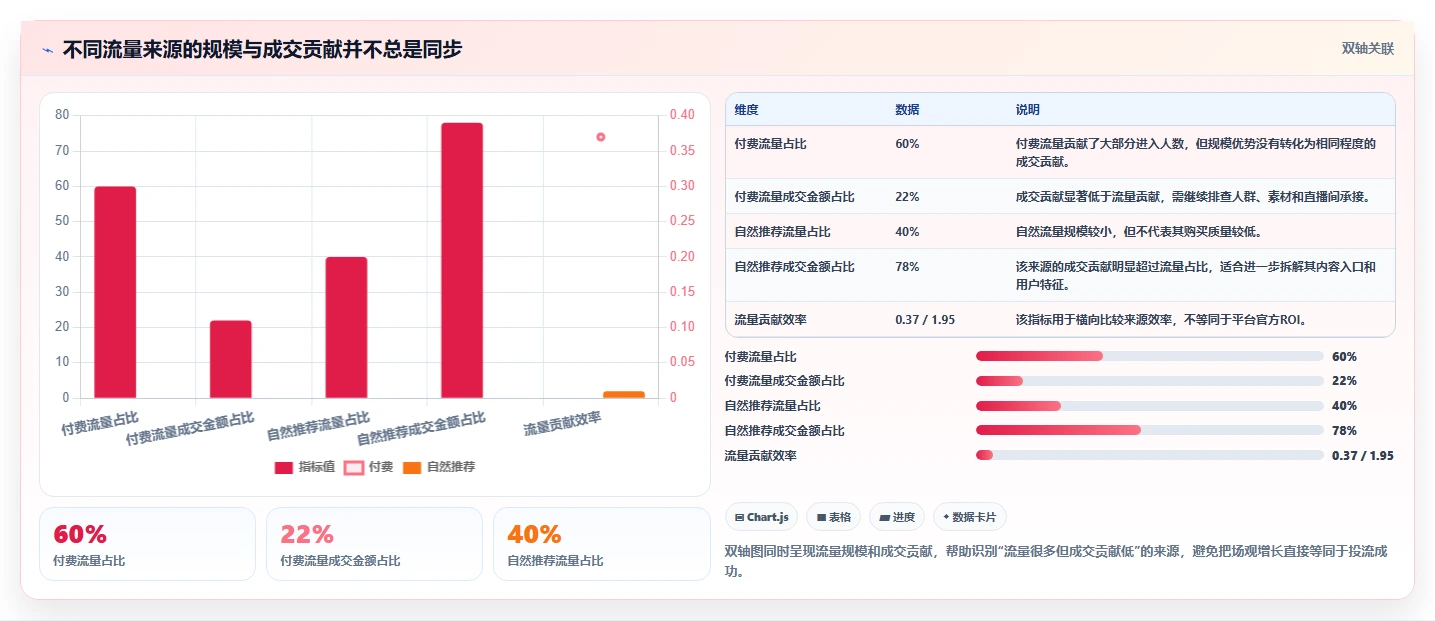Click the 流量贡献效率 x-axis label
Screen dimensions: 1435x621
click(x=563, y=424)
